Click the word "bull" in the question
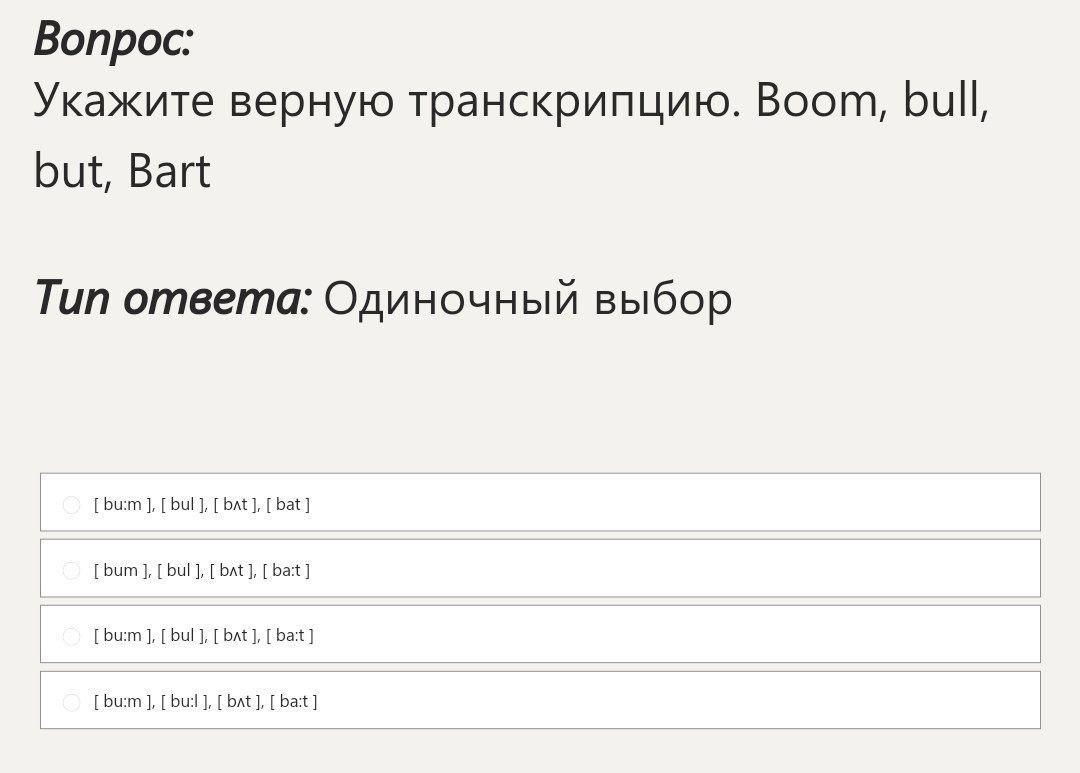Viewport: 1080px width, 773px height. 944,101
